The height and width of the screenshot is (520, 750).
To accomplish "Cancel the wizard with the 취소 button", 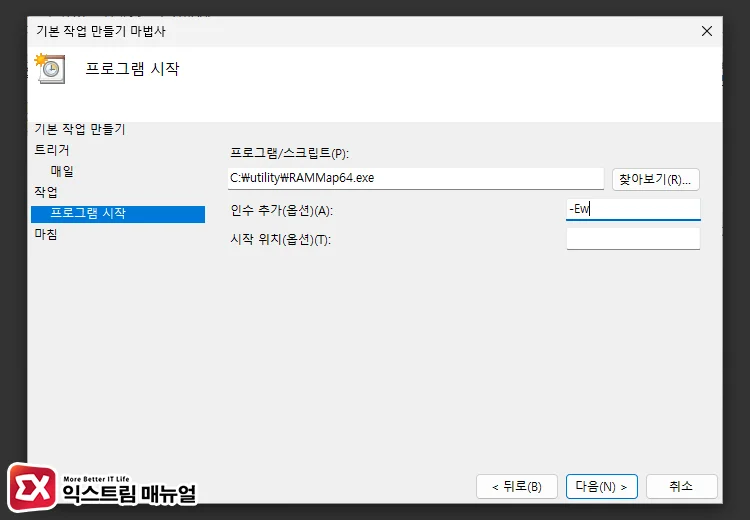I will 681,487.
